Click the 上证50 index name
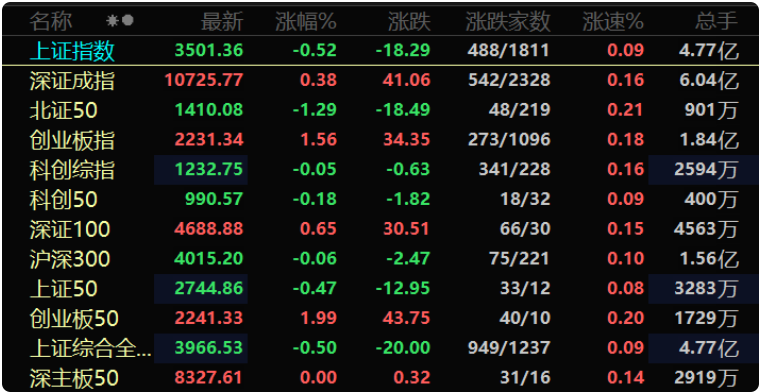The image size is (765, 392). 63,289
